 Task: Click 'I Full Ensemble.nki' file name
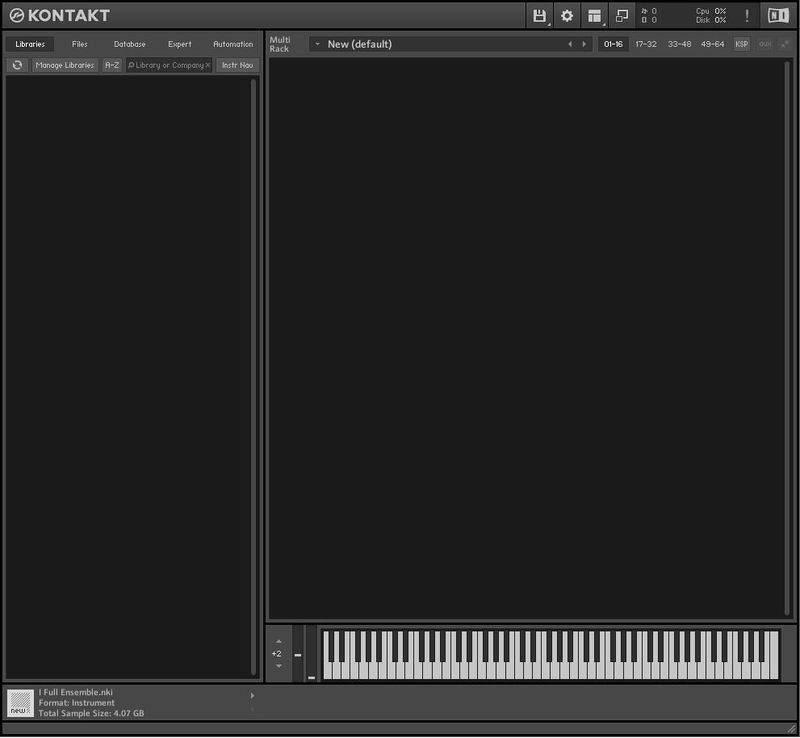[76, 693]
